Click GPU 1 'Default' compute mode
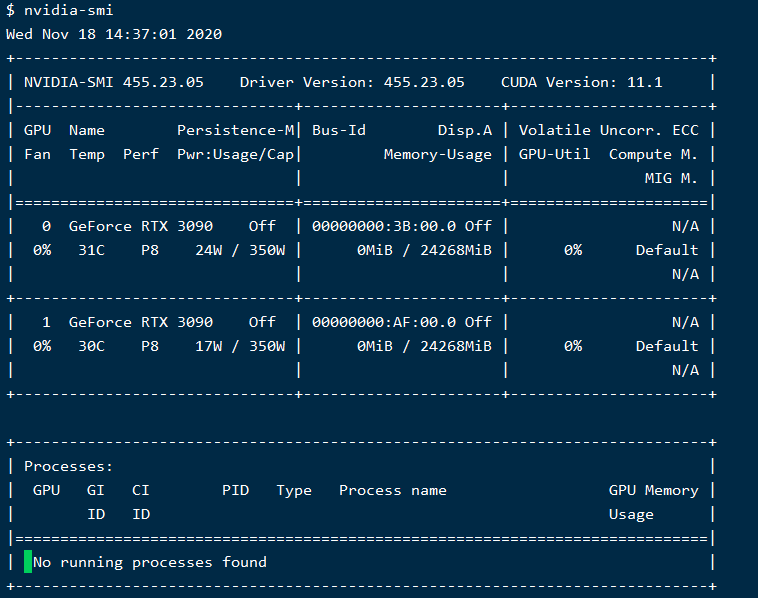 667,346
